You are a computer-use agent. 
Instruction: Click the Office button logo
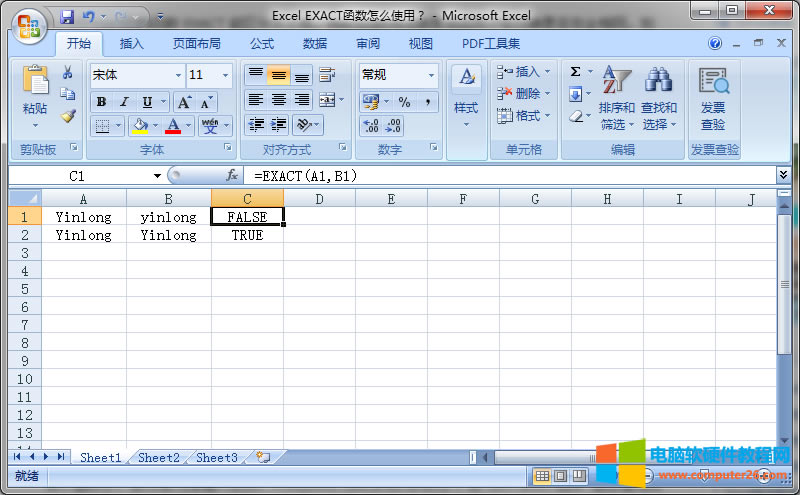coord(29,26)
